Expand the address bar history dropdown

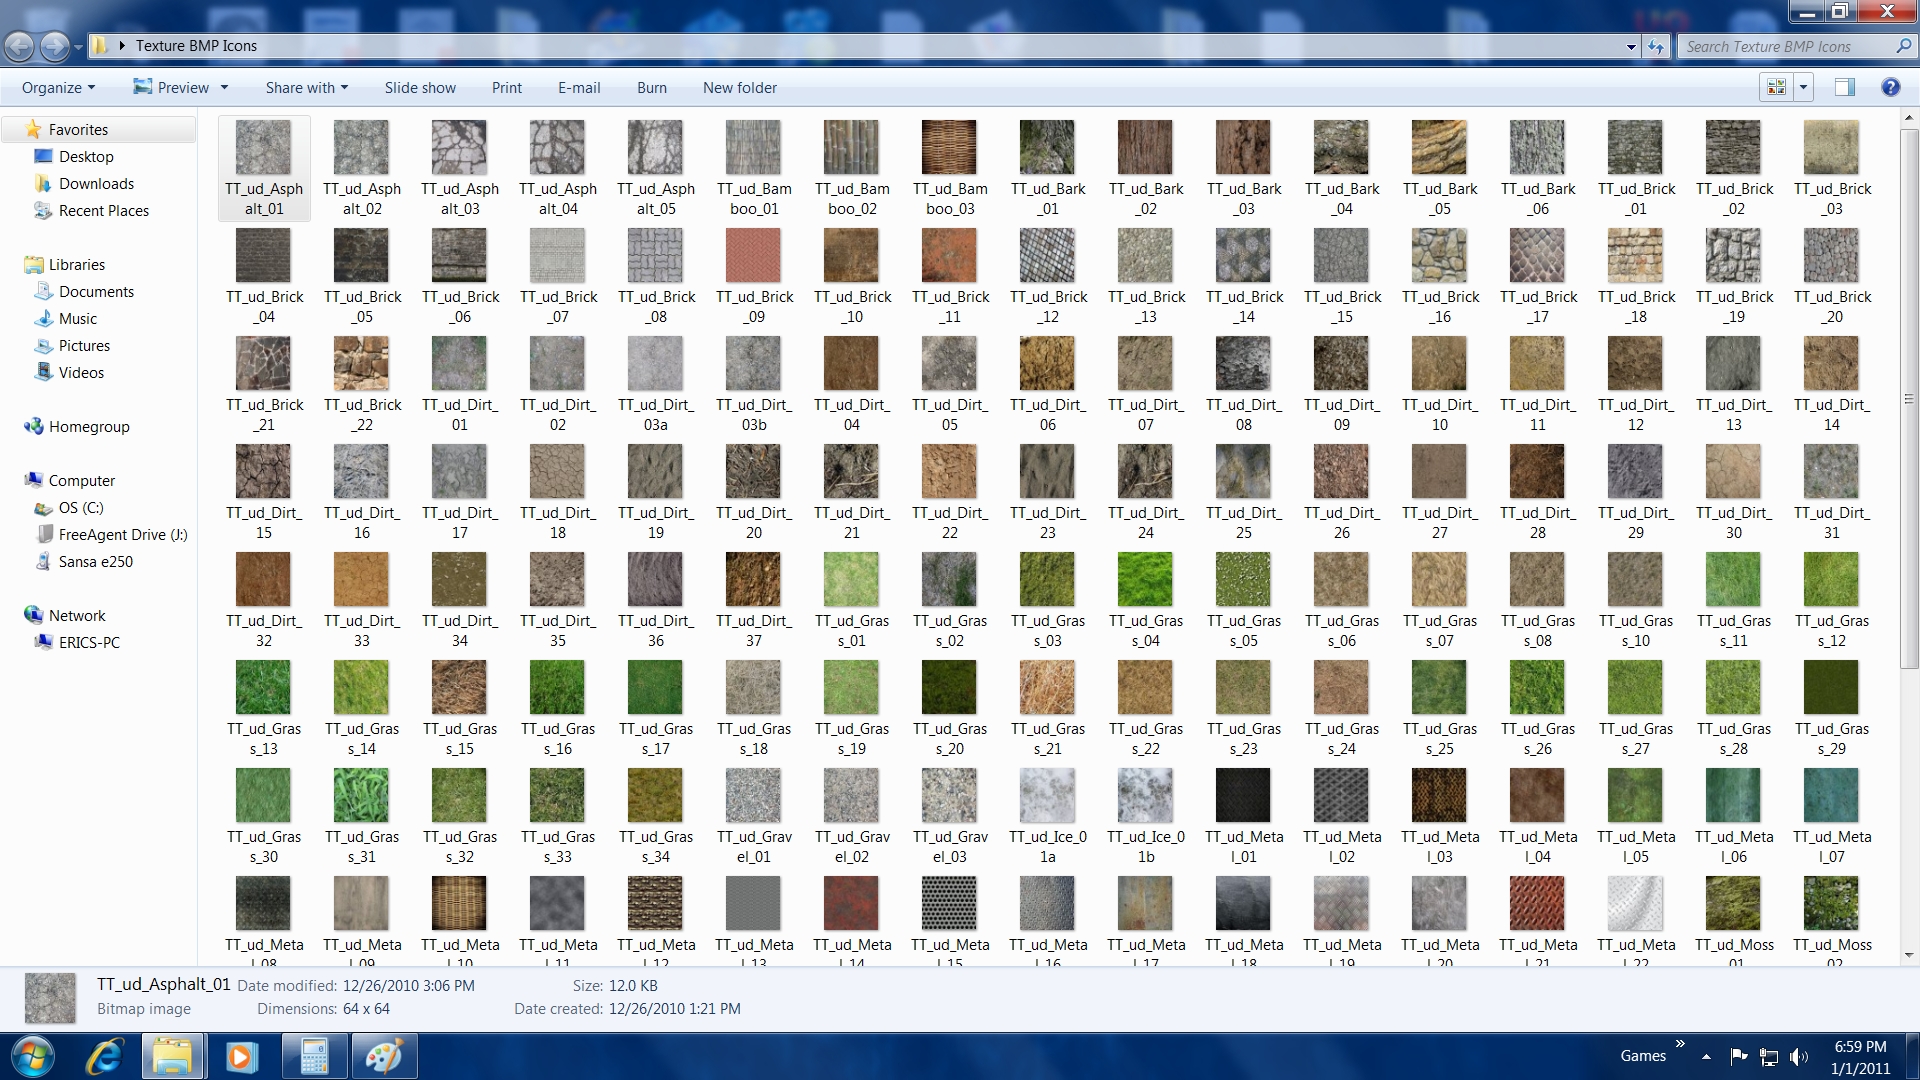(x=1631, y=47)
